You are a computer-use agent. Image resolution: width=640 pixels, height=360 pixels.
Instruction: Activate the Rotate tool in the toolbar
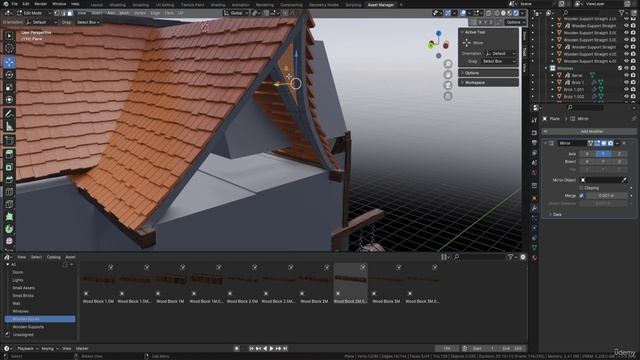point(9,75)
